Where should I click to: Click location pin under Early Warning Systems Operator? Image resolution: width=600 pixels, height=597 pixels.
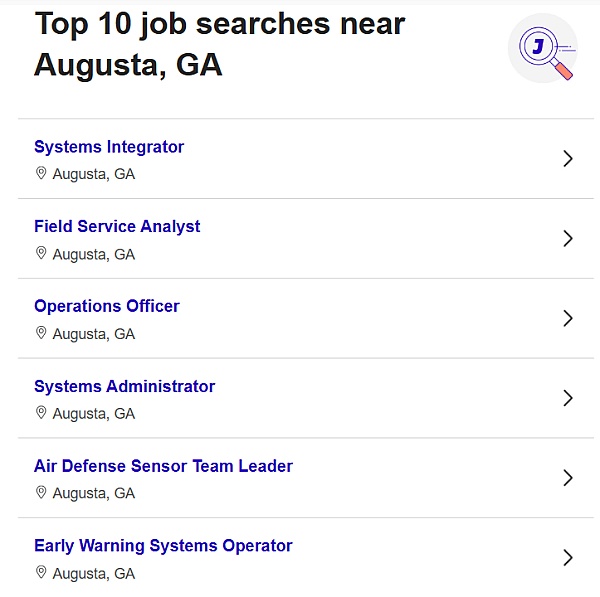41,573
